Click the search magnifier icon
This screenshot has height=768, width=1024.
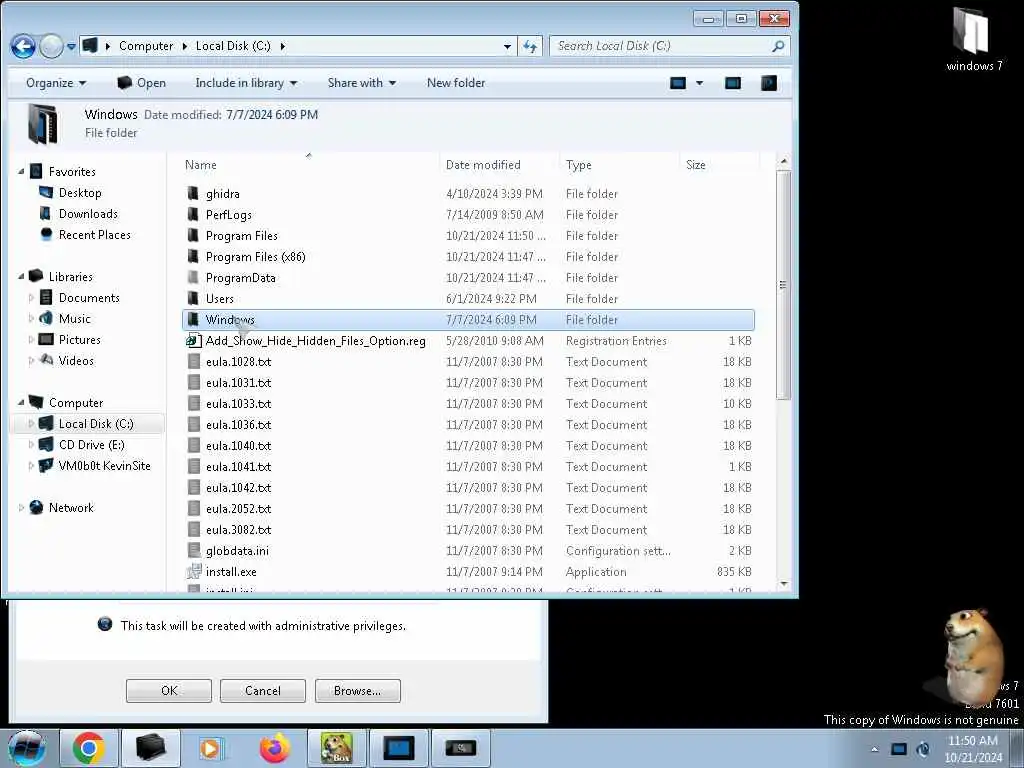[x=778, y=46]
